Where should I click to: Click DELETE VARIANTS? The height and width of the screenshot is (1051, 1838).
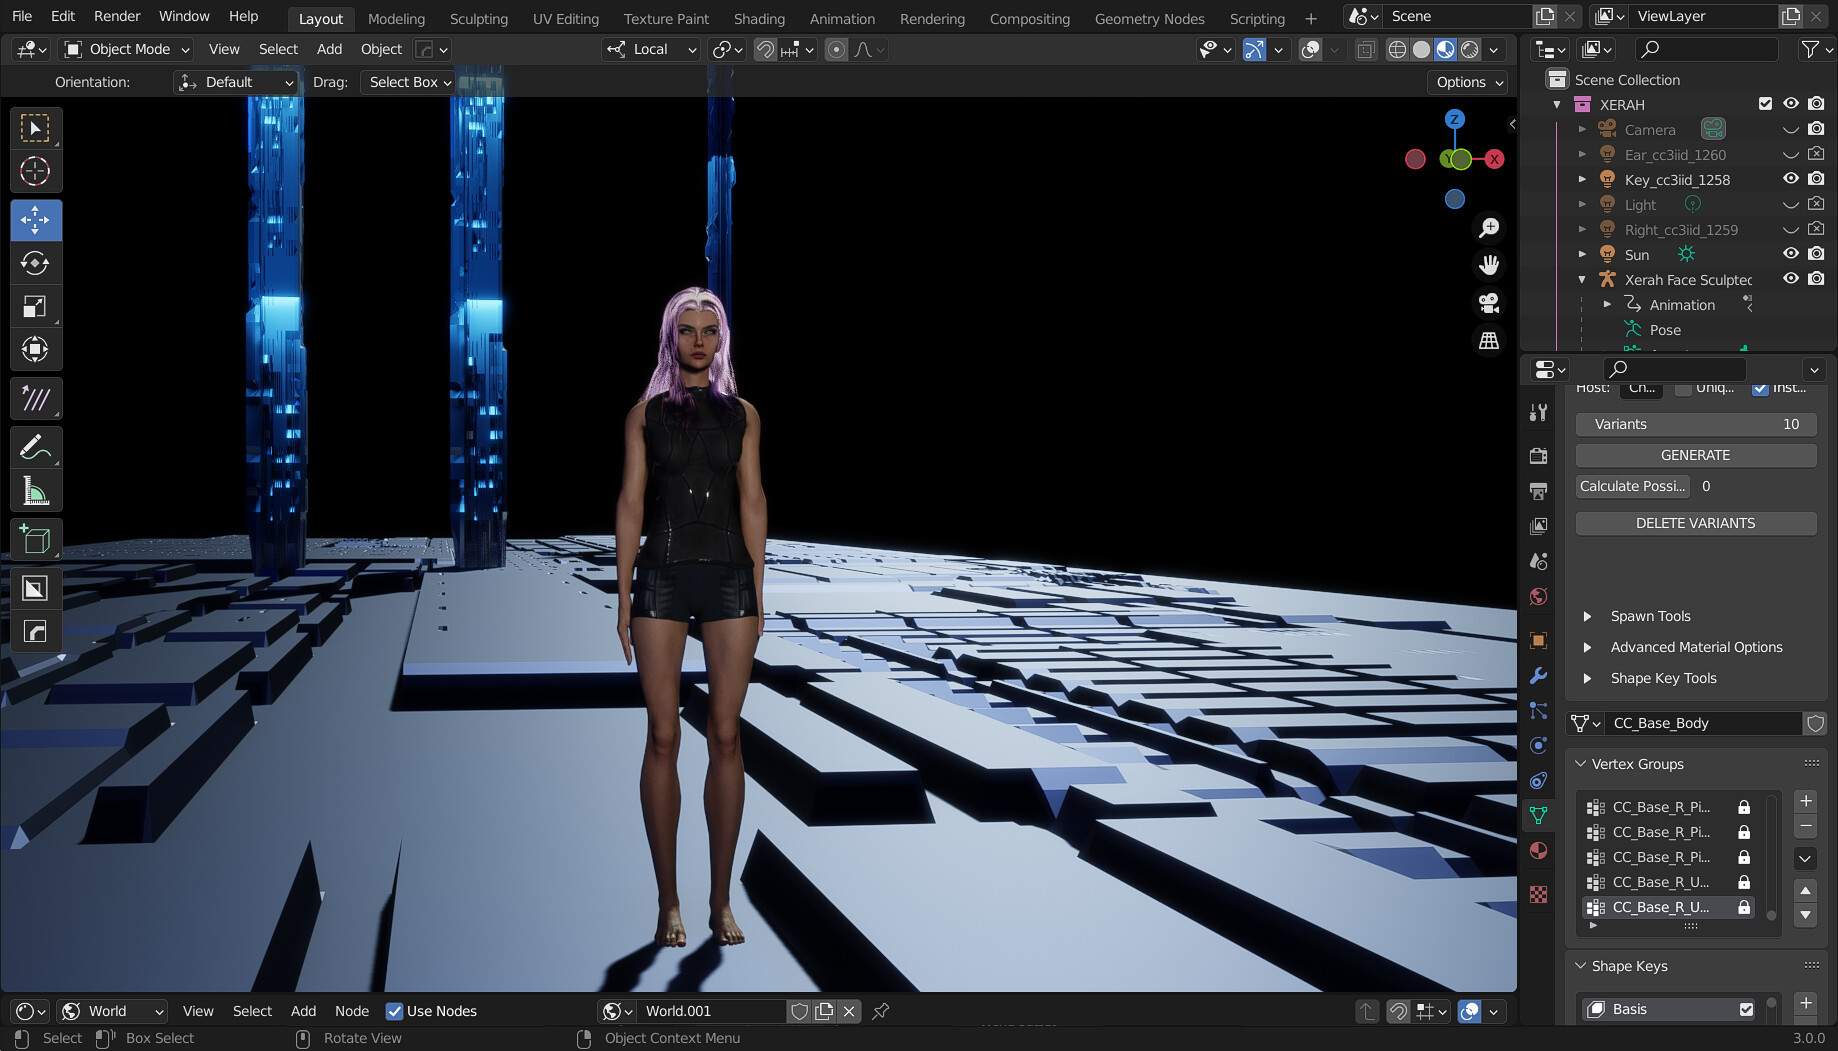(x=1695, y=523)
